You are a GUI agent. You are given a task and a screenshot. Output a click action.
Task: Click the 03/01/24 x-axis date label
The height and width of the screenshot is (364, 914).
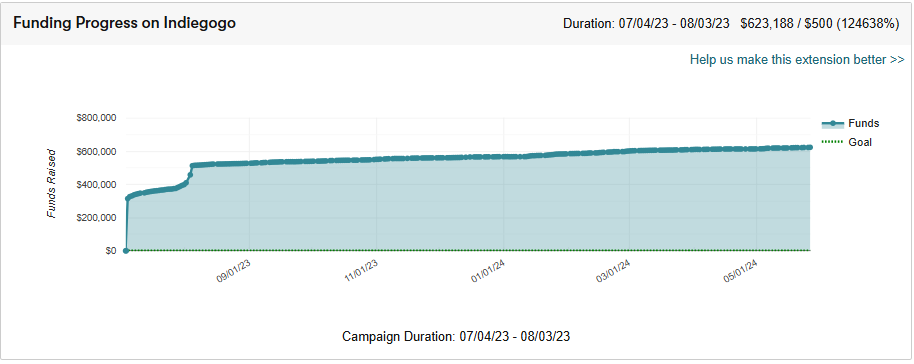coord(613,271)
